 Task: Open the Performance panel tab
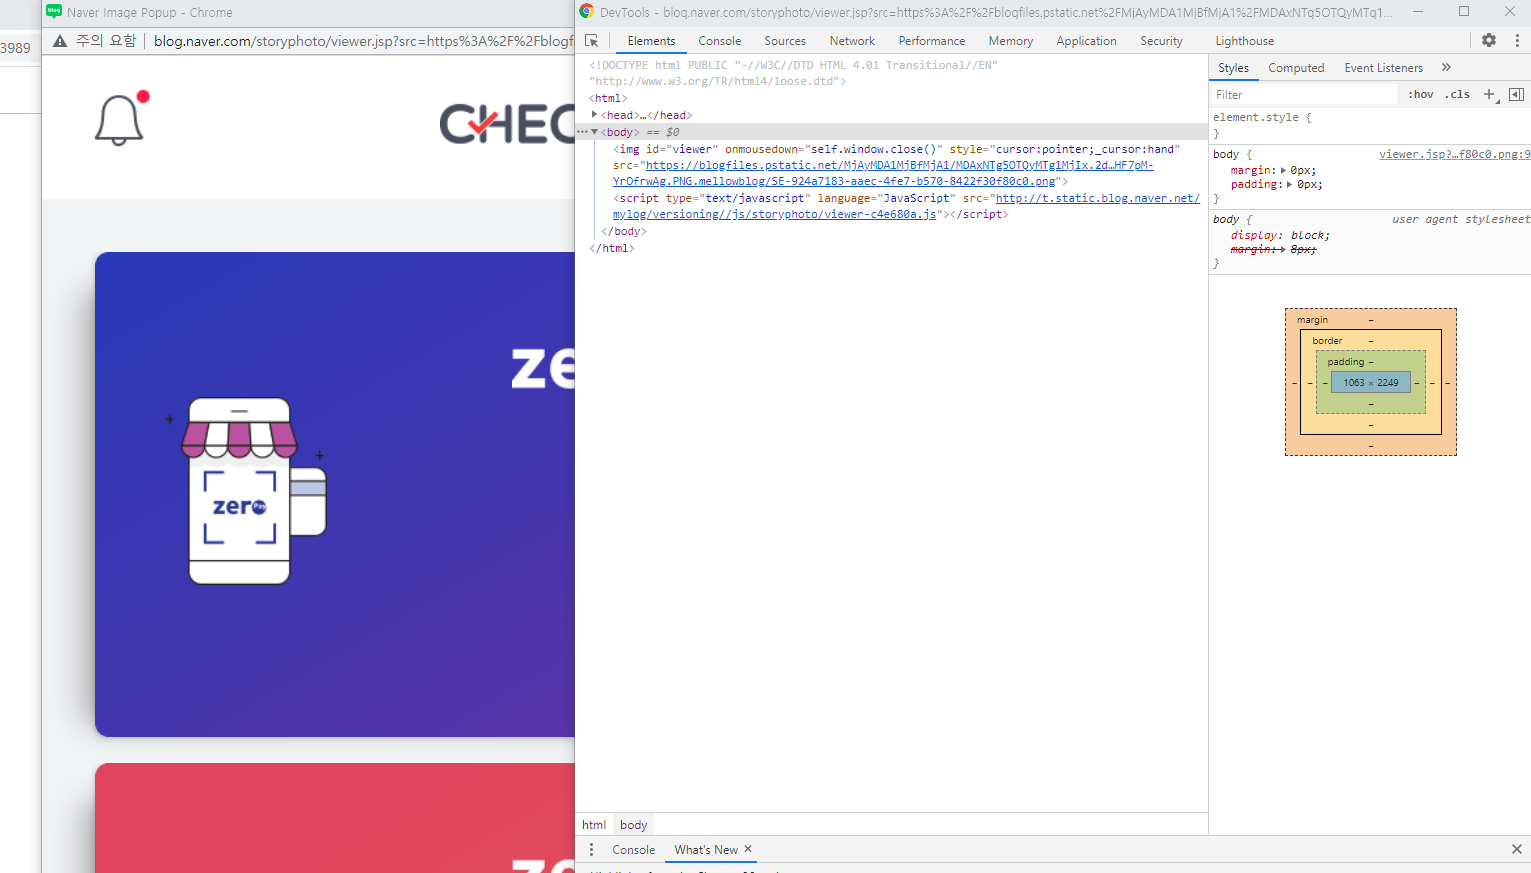coord(932,41)
